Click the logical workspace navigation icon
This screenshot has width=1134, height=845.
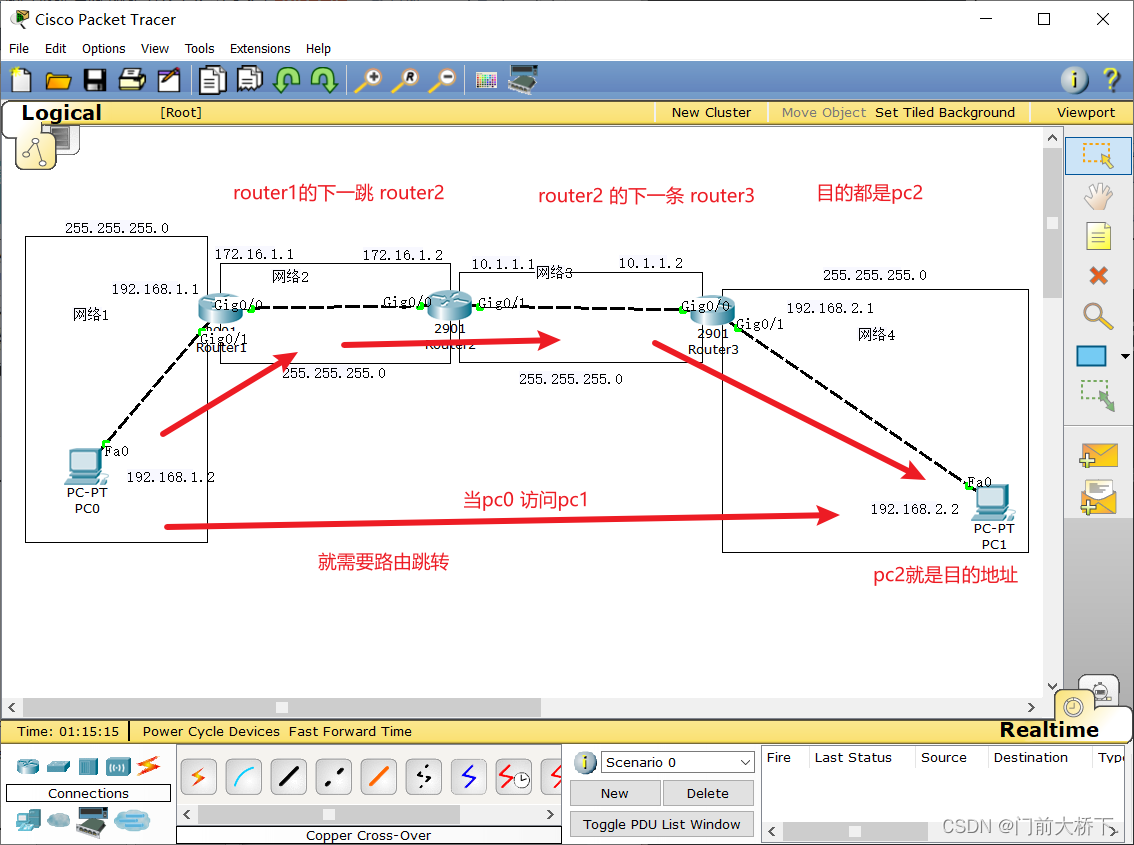(36, 150)
